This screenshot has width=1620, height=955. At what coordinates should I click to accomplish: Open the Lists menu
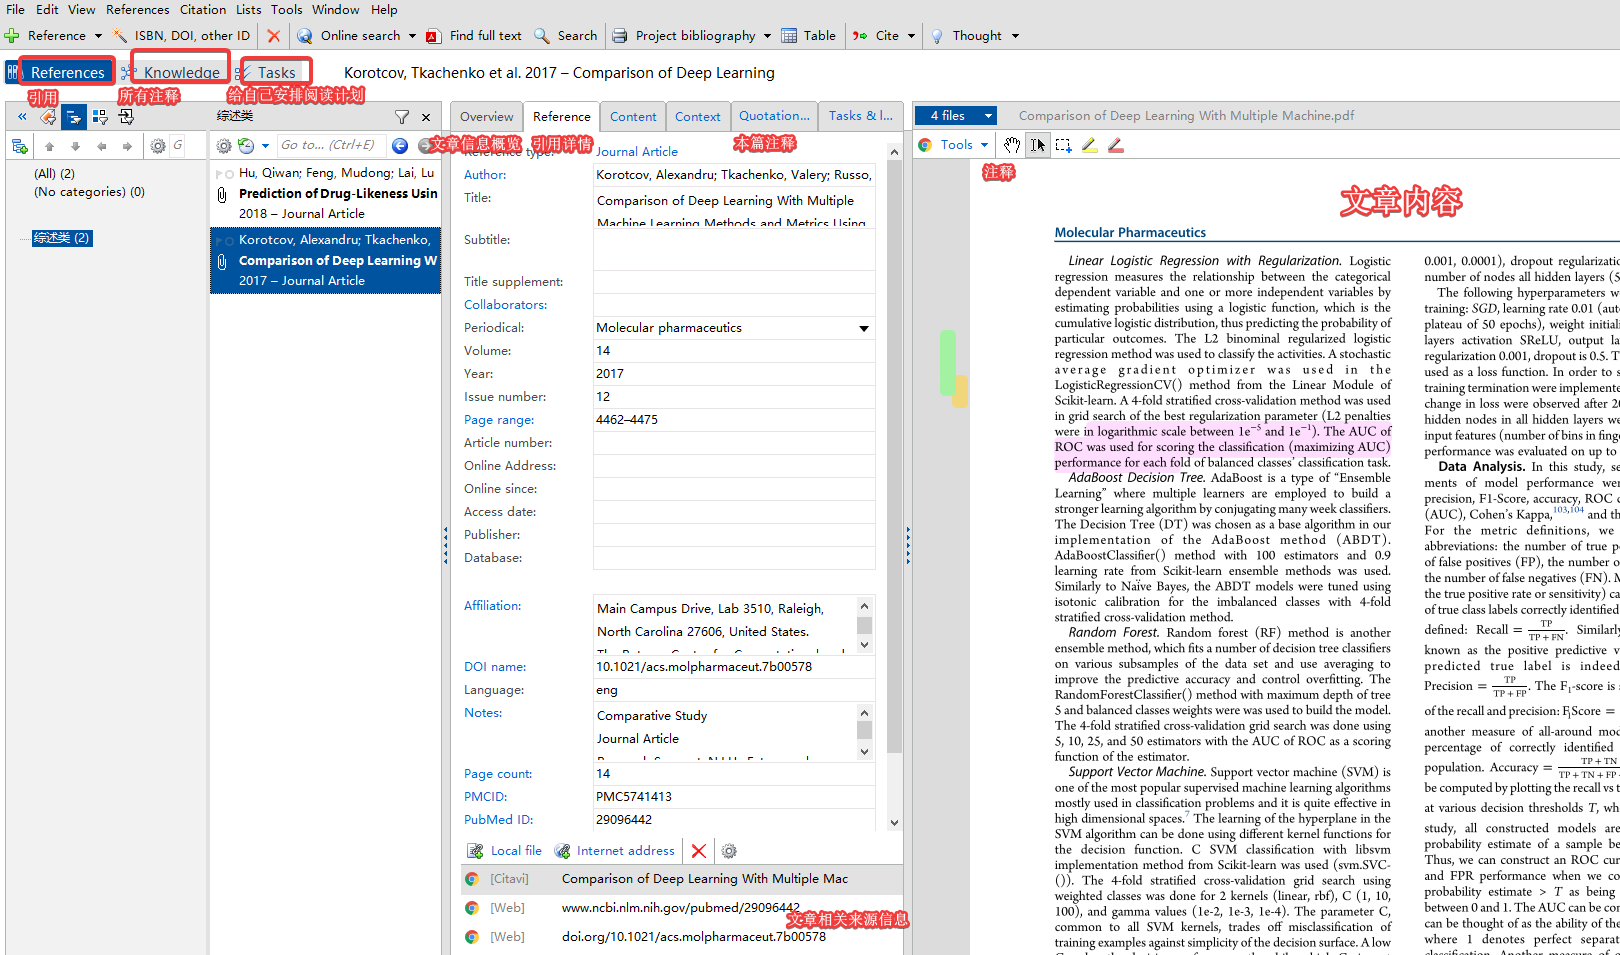click(x=249, y=10)
